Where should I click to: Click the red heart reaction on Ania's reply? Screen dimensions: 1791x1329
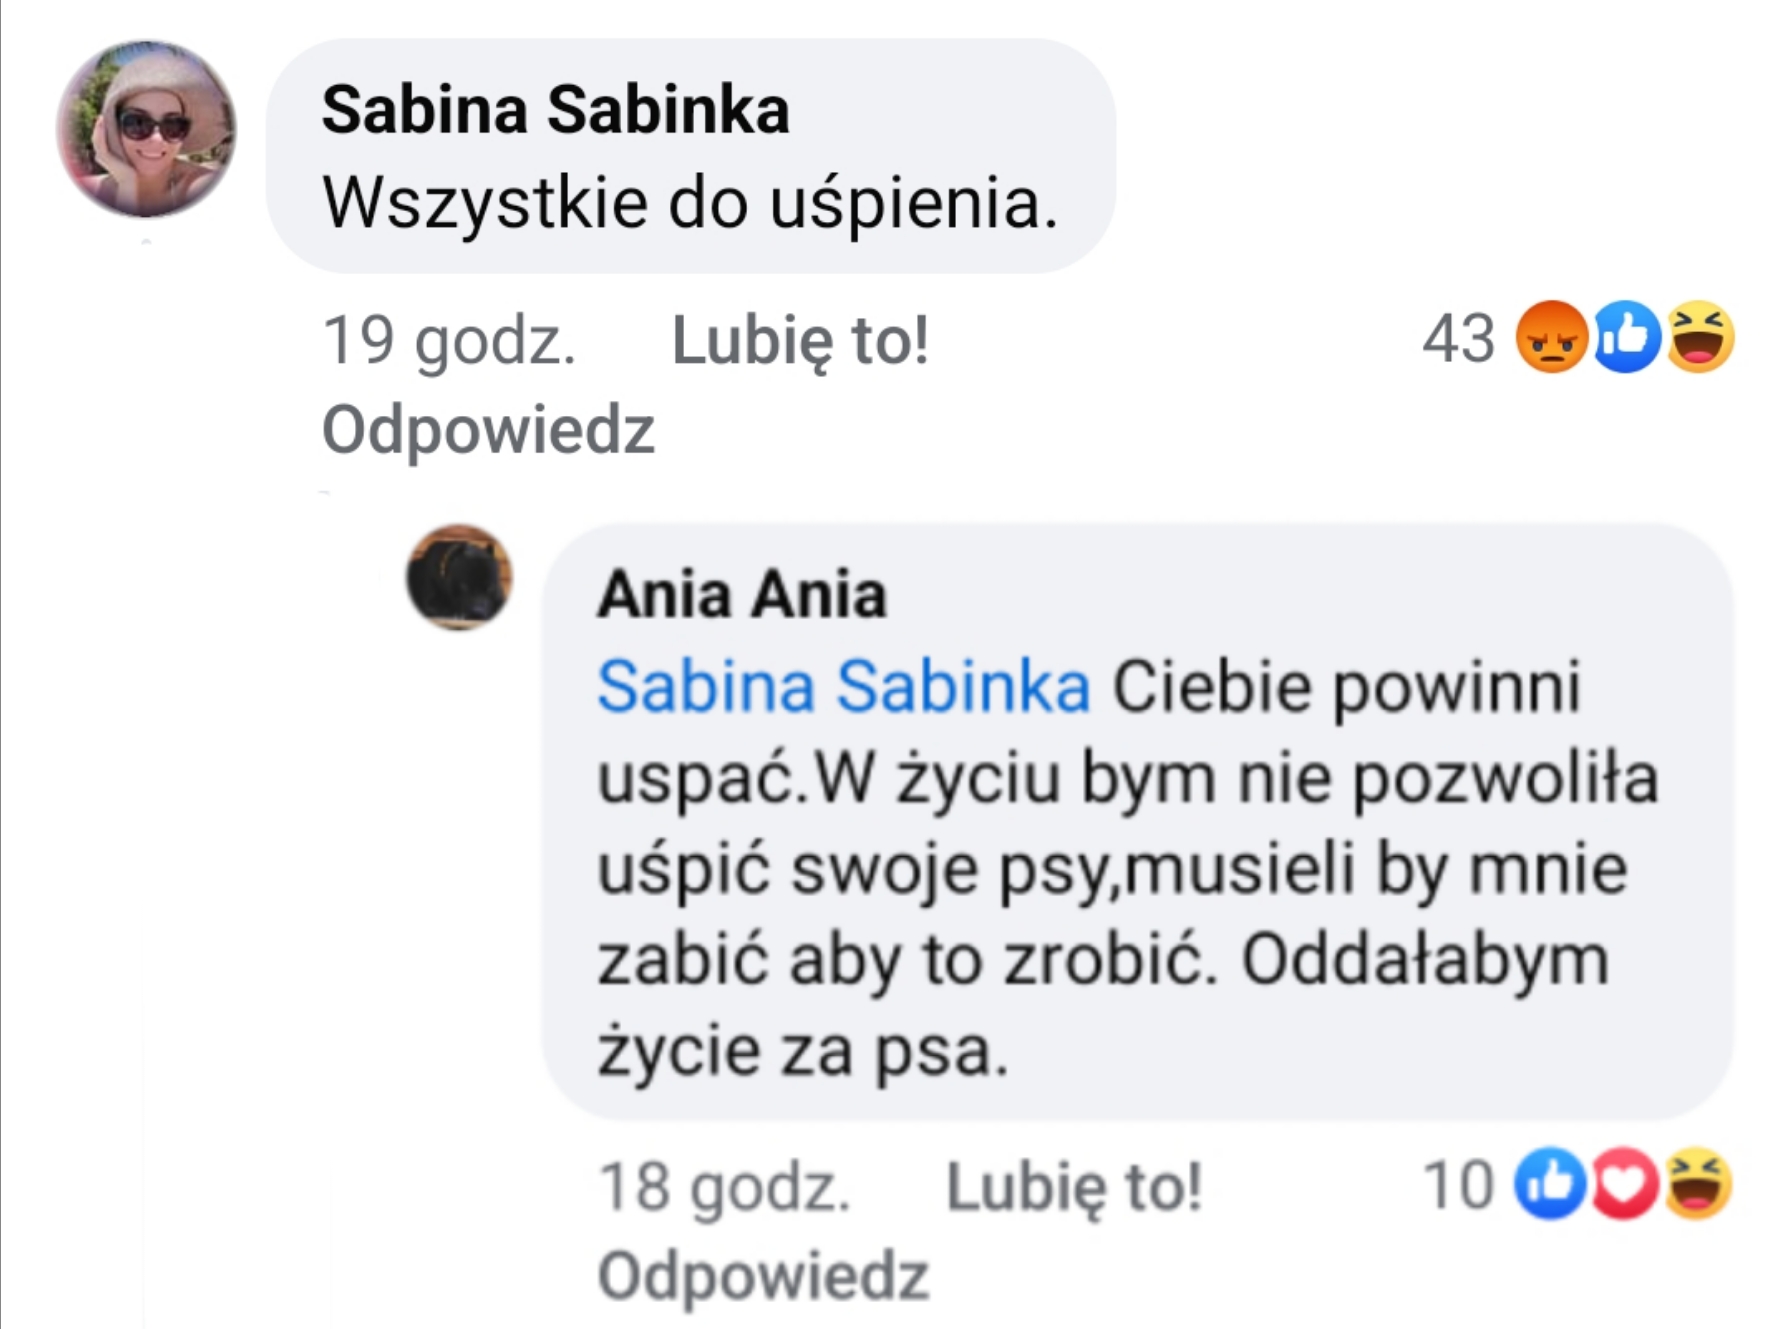coord(1624,1183)
